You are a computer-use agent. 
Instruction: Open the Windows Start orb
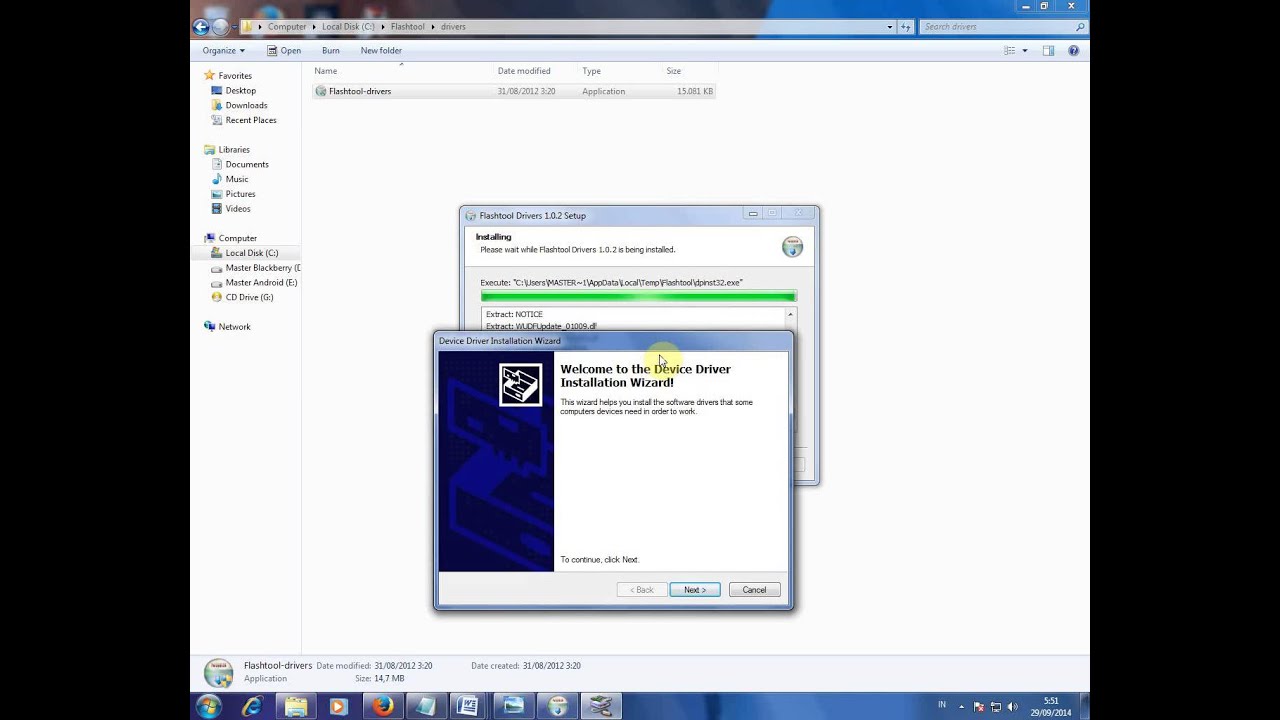pos(208,706)
